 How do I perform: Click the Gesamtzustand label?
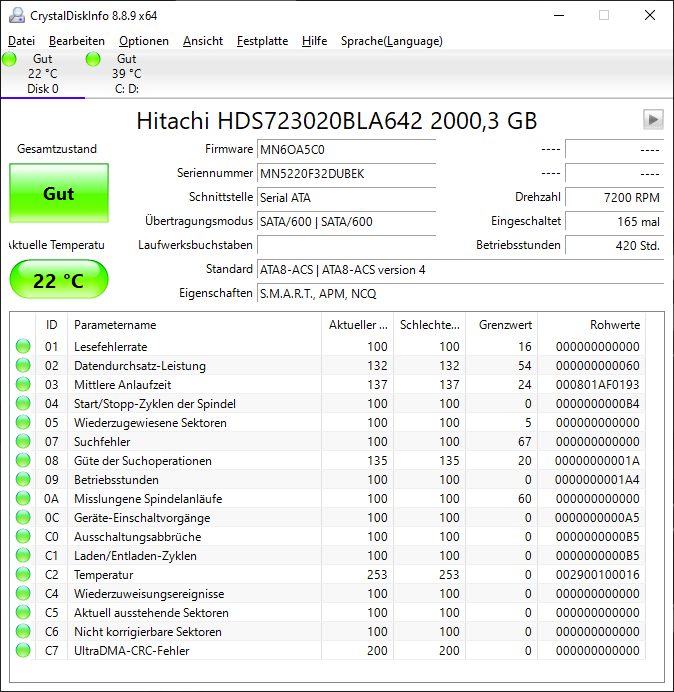[57, 149]
